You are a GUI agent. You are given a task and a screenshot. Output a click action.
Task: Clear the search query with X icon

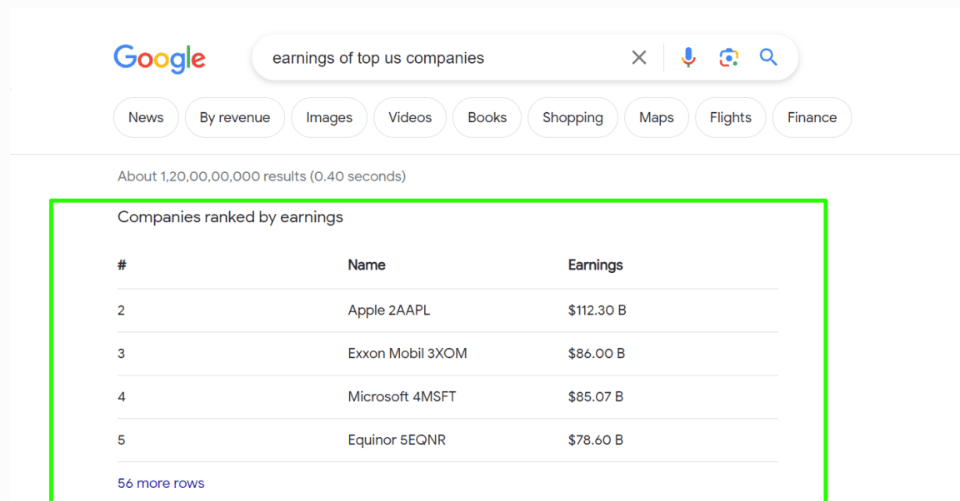coord(639,58)
